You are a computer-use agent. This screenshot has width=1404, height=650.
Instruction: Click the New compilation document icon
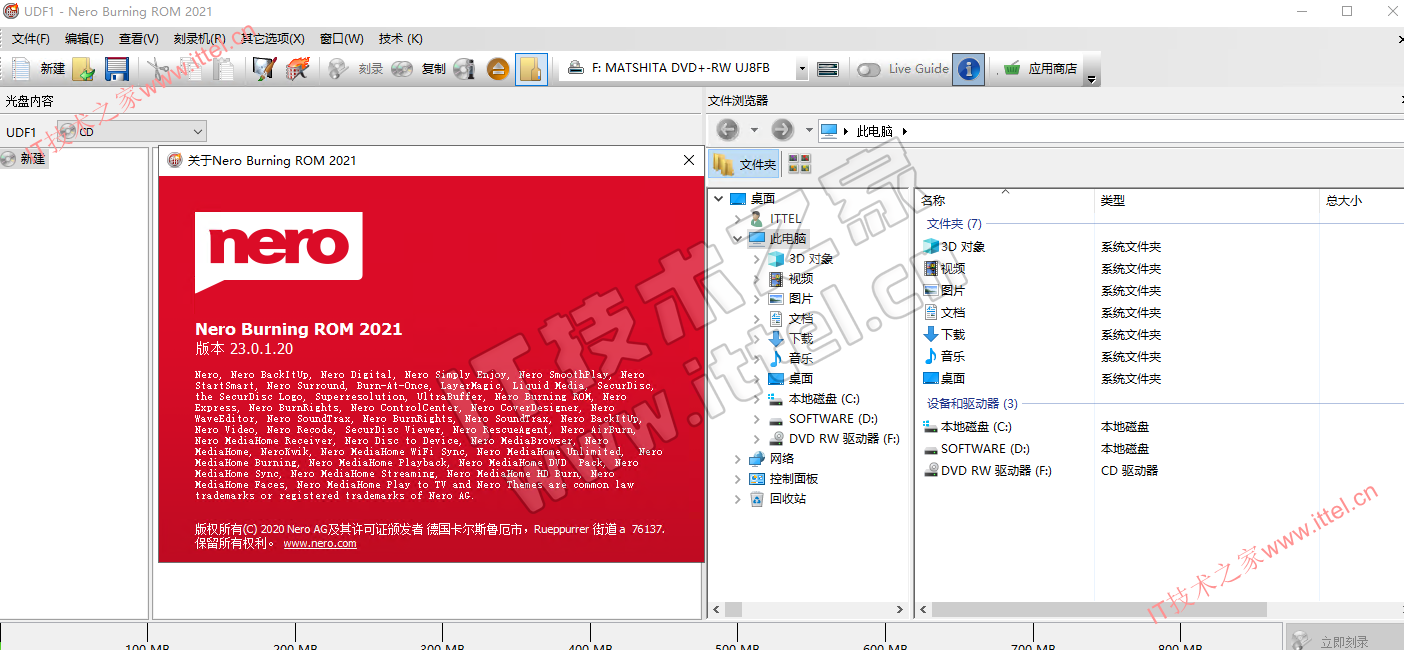(x=21, y=69)
